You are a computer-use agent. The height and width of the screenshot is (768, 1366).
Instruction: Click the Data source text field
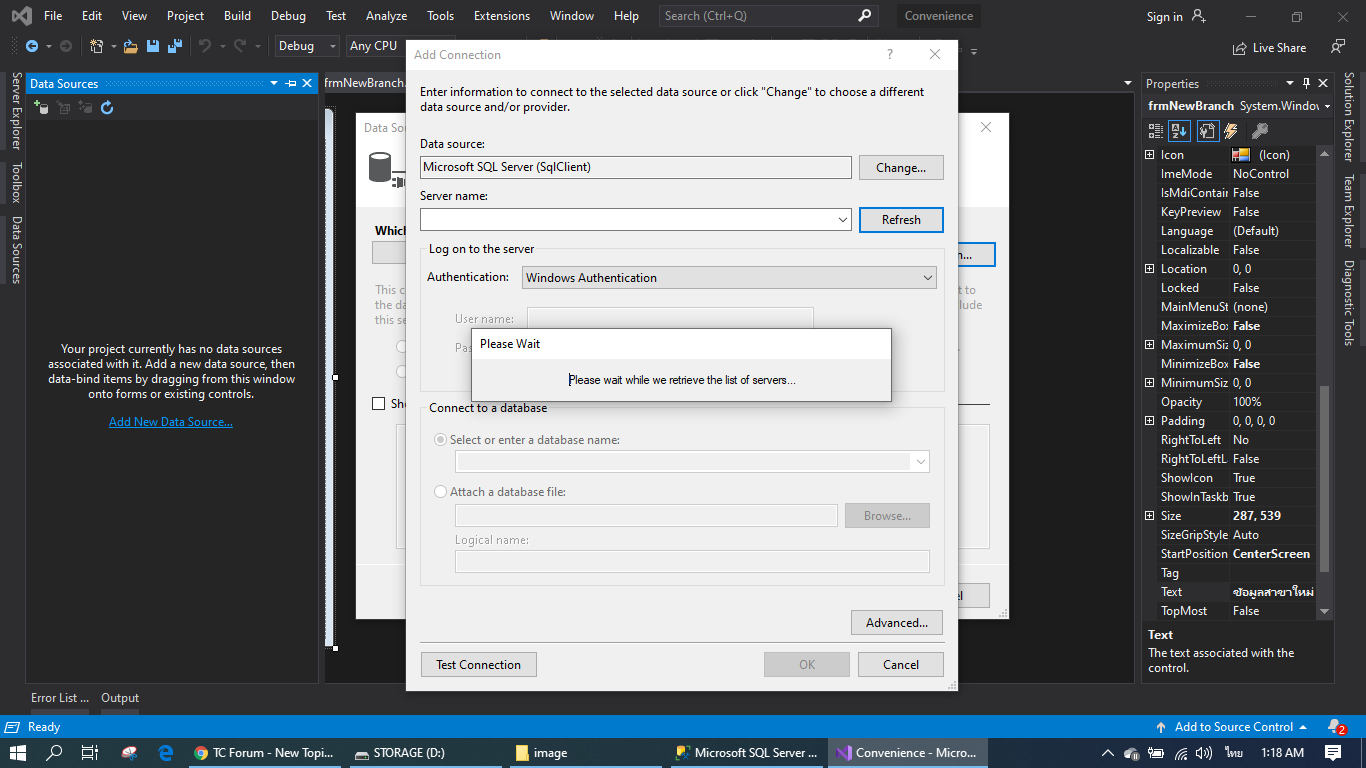click(635, 168)
